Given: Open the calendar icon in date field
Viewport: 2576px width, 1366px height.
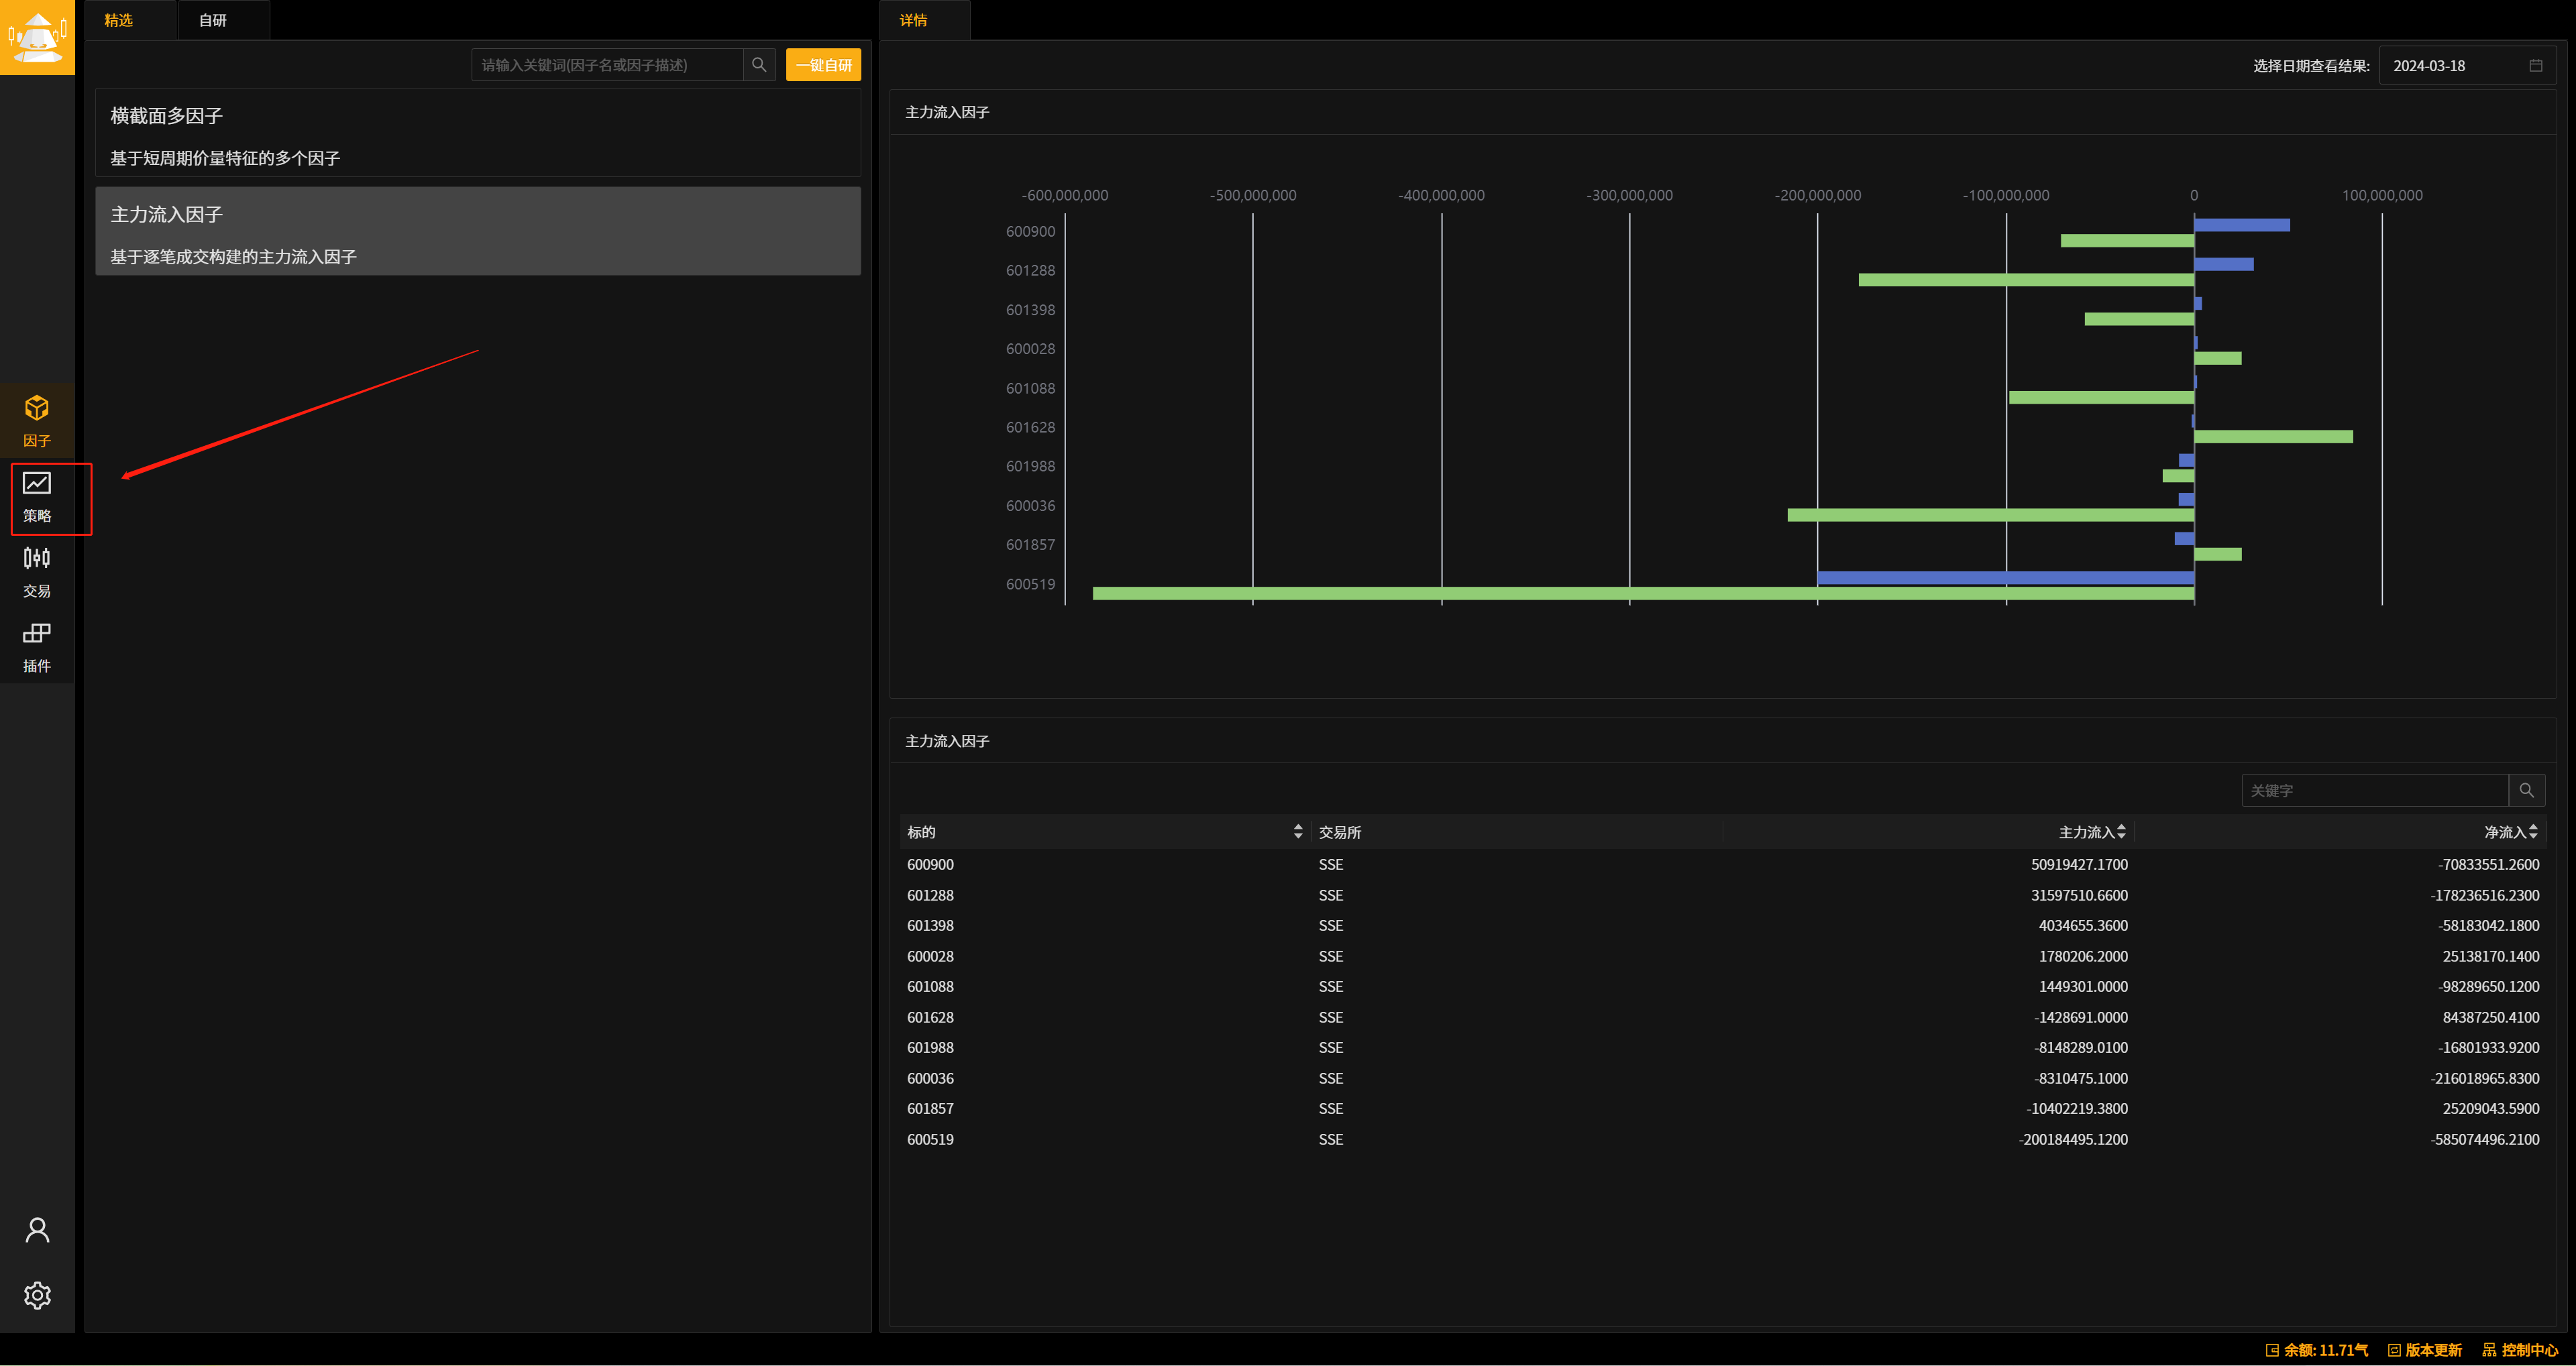Looking at the screenshot, I should tap(2536, 66).
